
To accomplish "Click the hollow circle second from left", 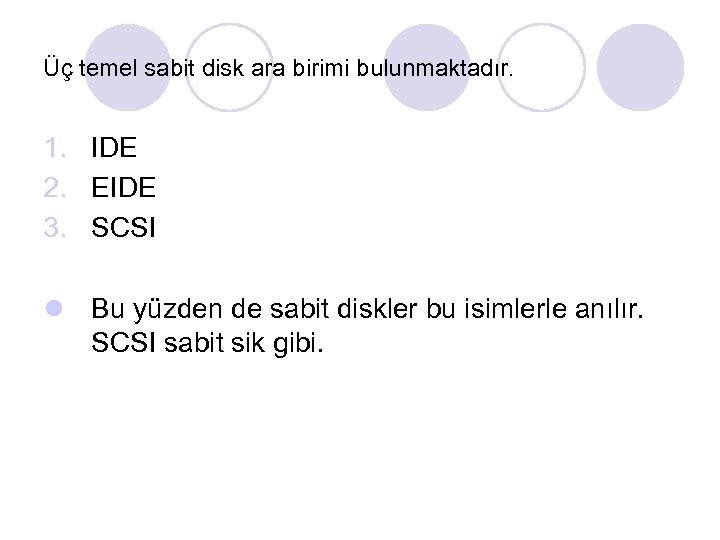I will pos(230,67).
